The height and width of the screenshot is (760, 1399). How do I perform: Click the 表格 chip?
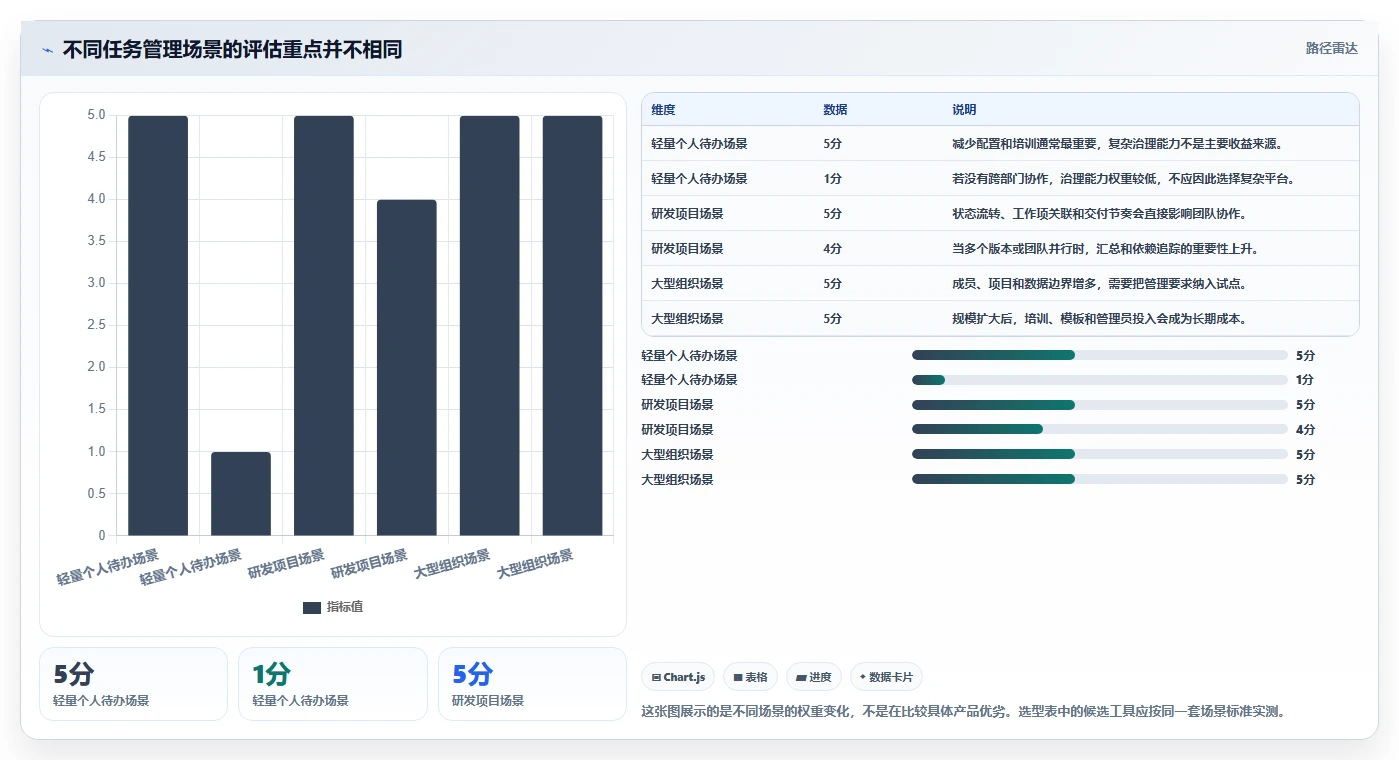(750, 677)
